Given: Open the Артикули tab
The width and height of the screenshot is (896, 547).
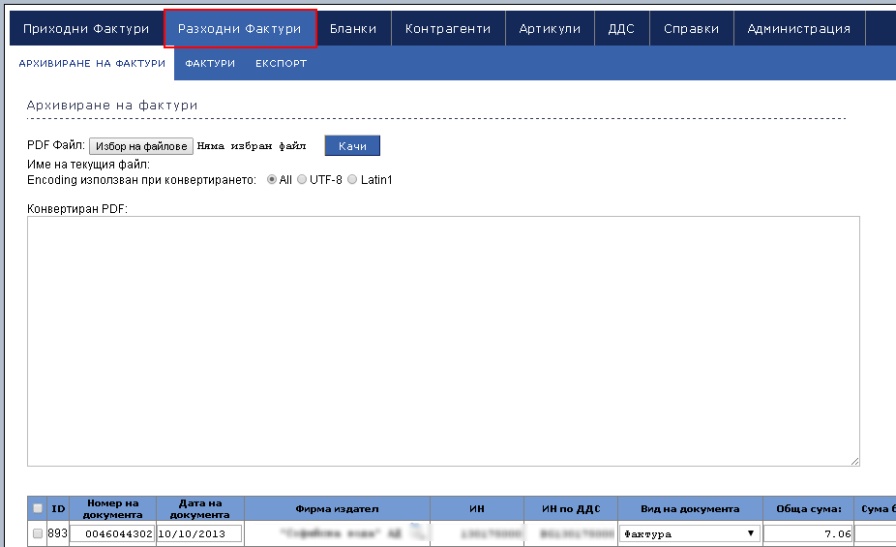Looking at the screenshot, I should pos(550,29).
